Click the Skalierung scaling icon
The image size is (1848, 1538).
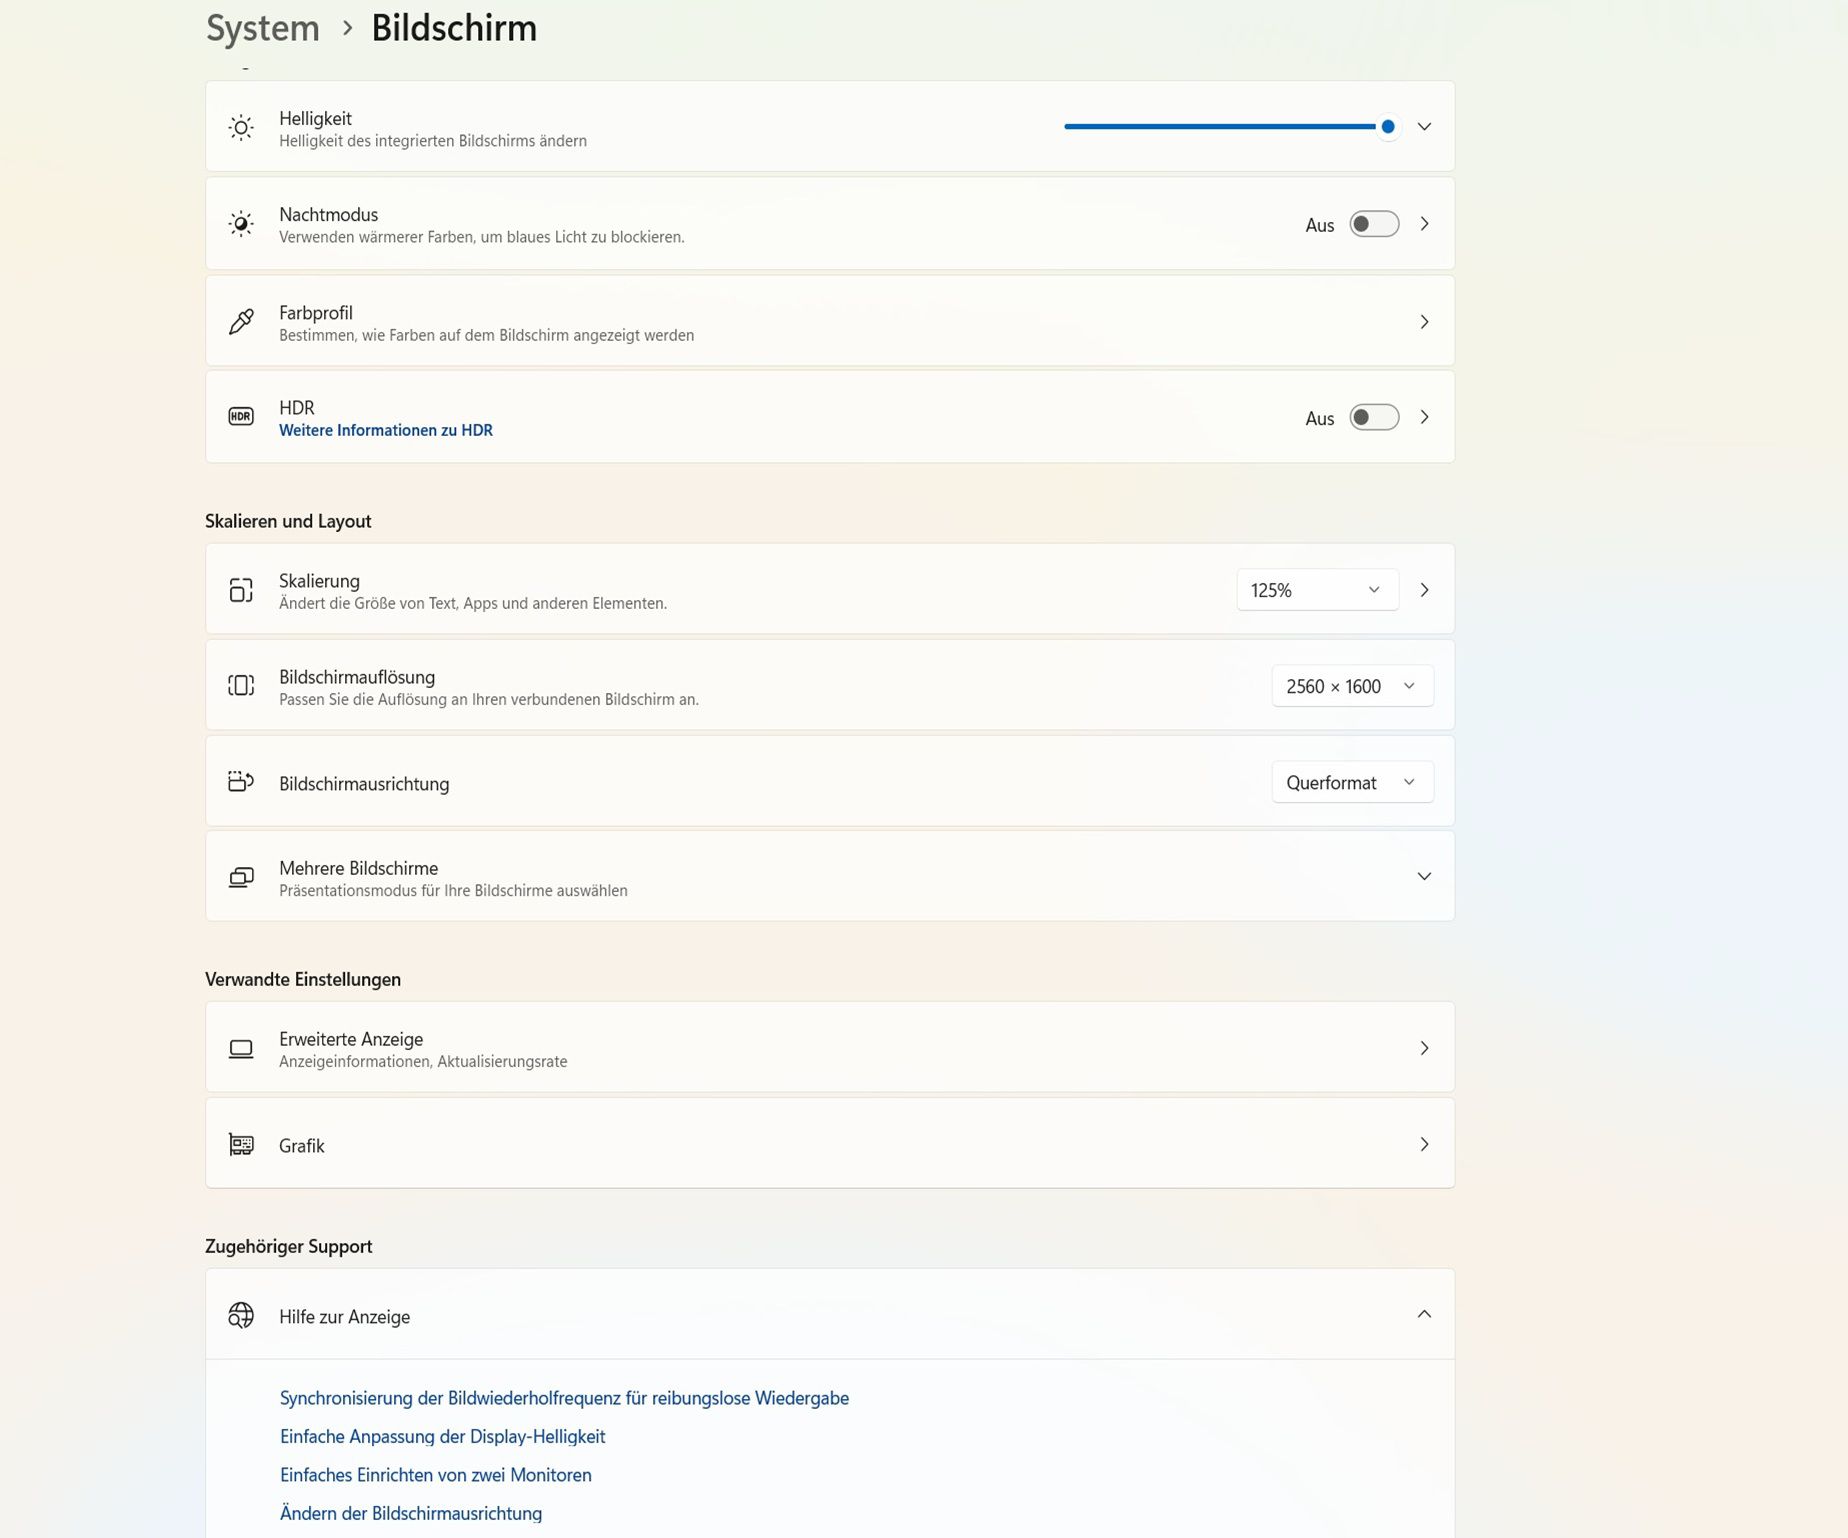click(x=241, y=590)
